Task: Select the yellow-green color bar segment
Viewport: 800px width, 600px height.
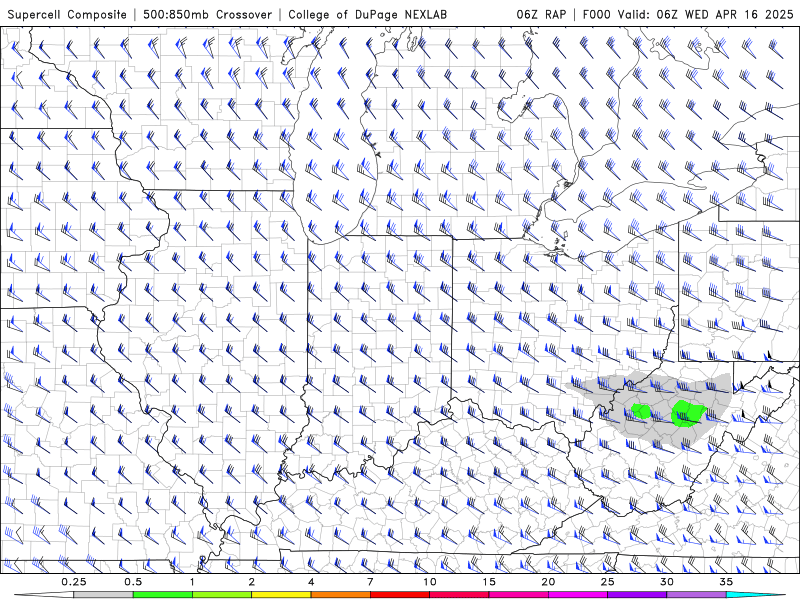Action: [222, 595]
